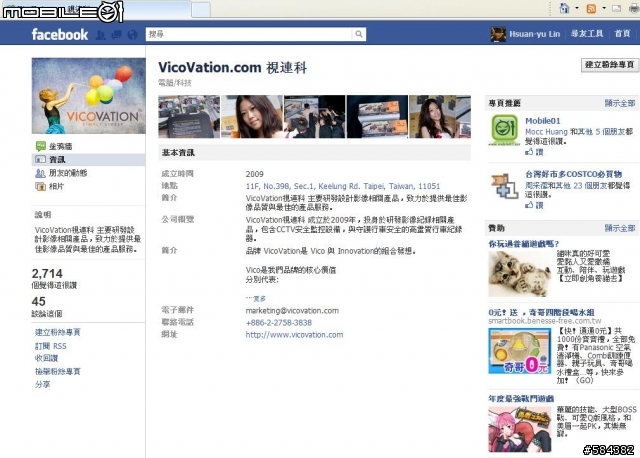The height and width of the screenshot is (458, 640).
Task: Open 年度最強戰鬥遊戲 ad title
Action: tap(521, 399)
